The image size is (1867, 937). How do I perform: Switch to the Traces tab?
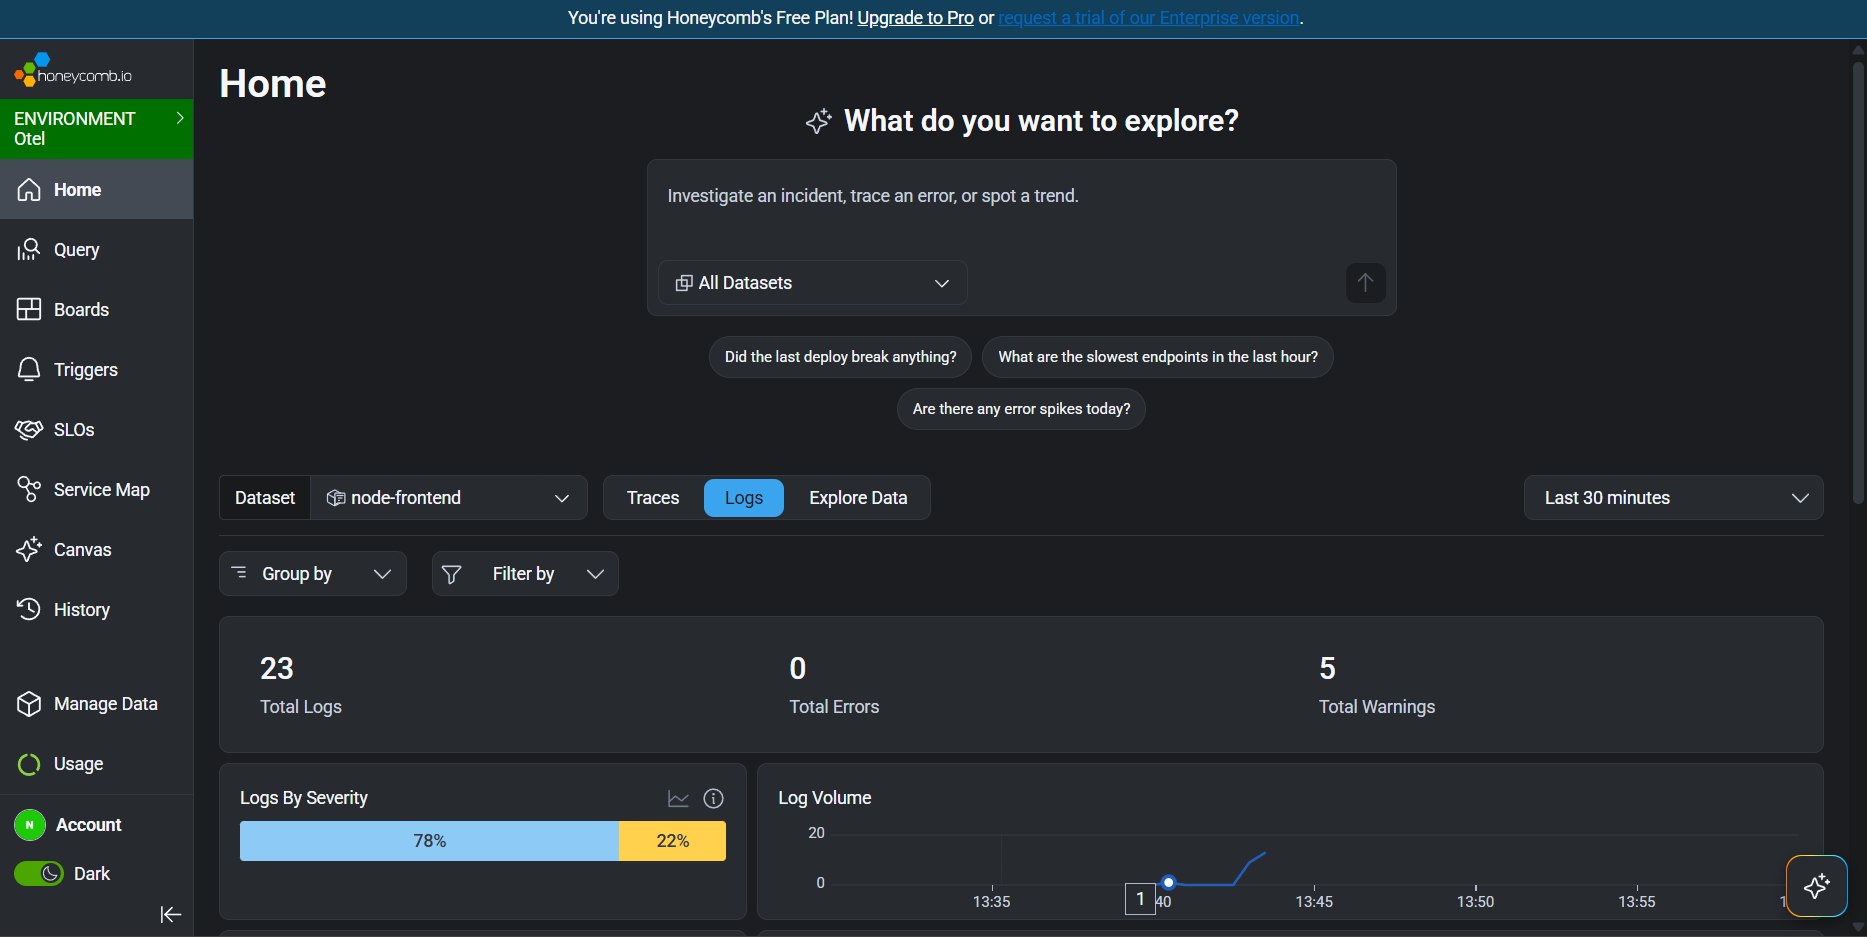tap(653, 498)
